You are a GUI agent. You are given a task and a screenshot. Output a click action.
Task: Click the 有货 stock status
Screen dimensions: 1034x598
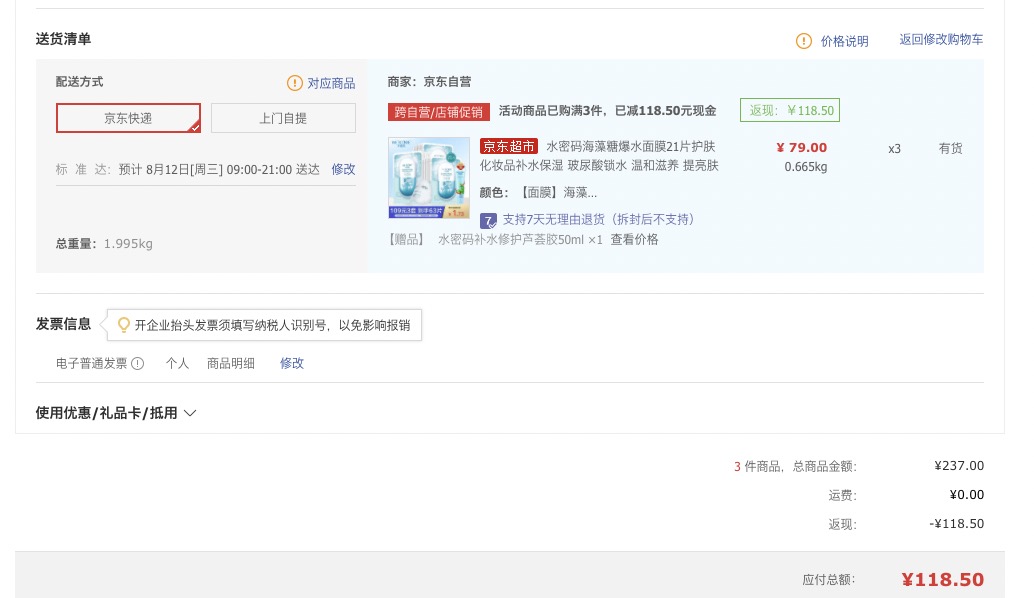(x=950, y=148)
